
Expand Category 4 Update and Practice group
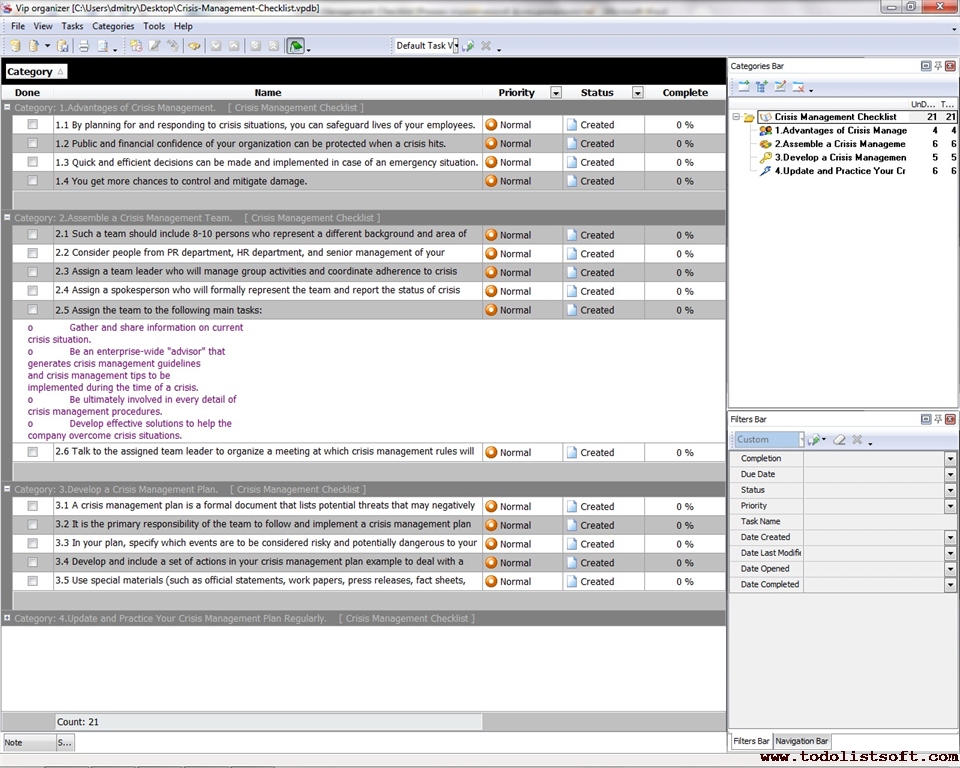[x=7, y=618]
